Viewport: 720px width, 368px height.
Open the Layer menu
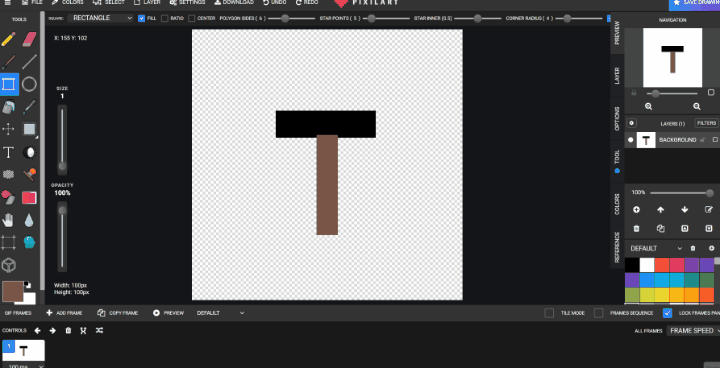point(147,2)
